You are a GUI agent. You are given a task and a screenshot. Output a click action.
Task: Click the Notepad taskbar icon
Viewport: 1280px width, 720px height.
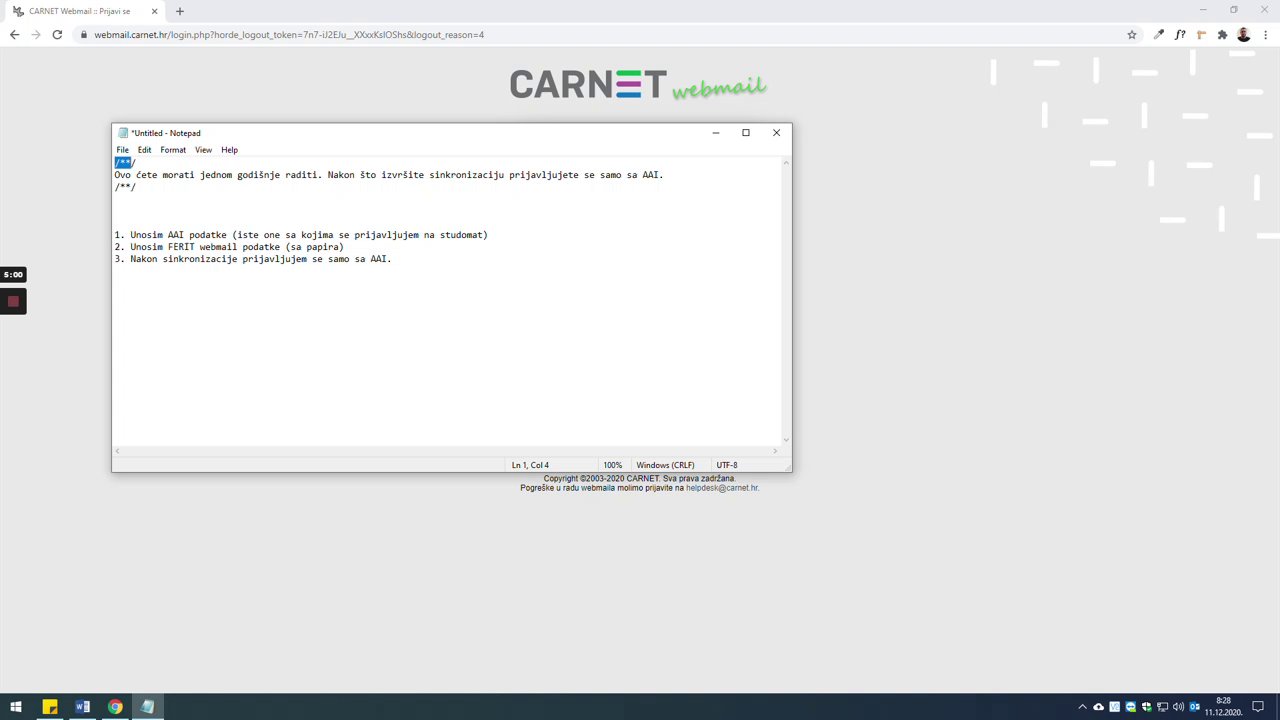pos(148,707)
